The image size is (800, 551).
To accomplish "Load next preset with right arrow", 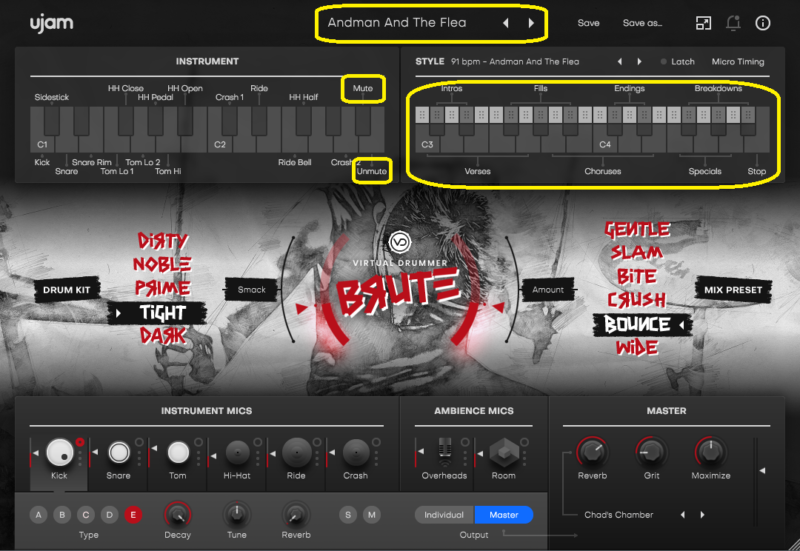I will coord(531,23).
